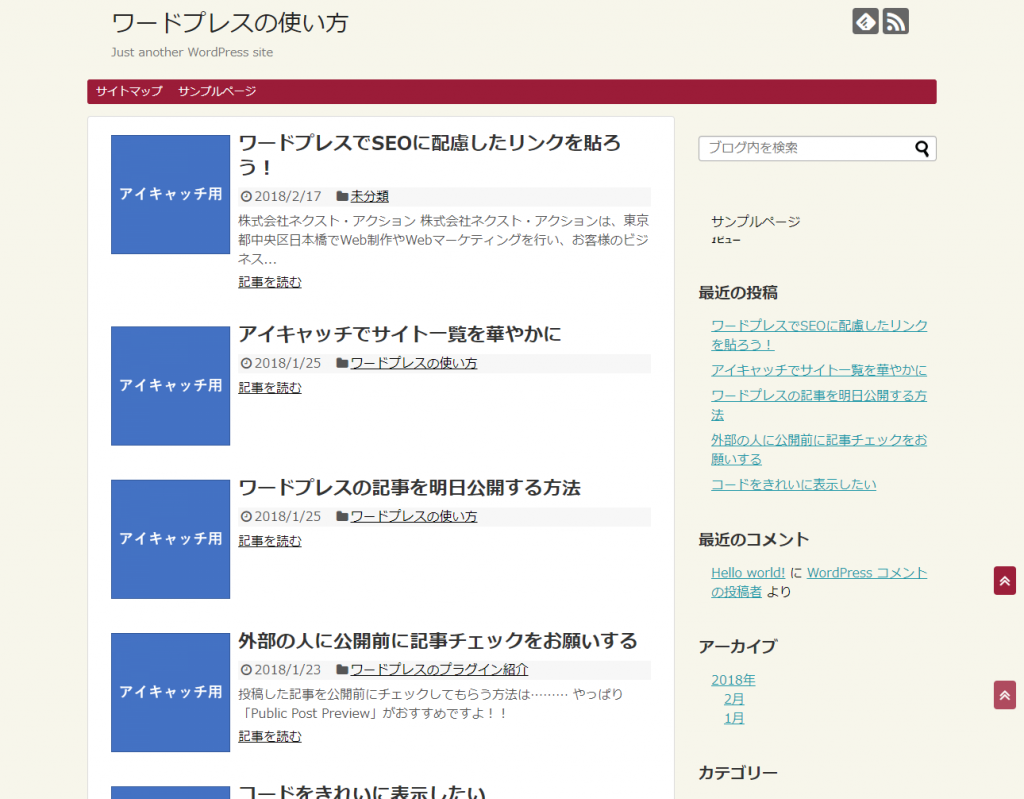The height and width of the screenshot is (799, 1024).
Task: Click thumbnail of 外部の人に公開前に記事チェック post
Action: (x=170, y=693)
